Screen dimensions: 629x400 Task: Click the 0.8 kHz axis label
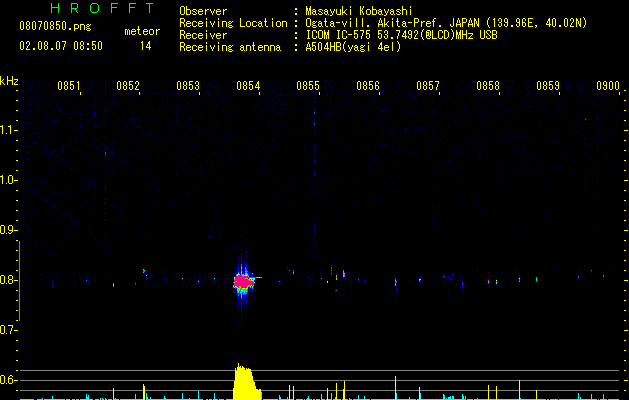pos(9,280)
